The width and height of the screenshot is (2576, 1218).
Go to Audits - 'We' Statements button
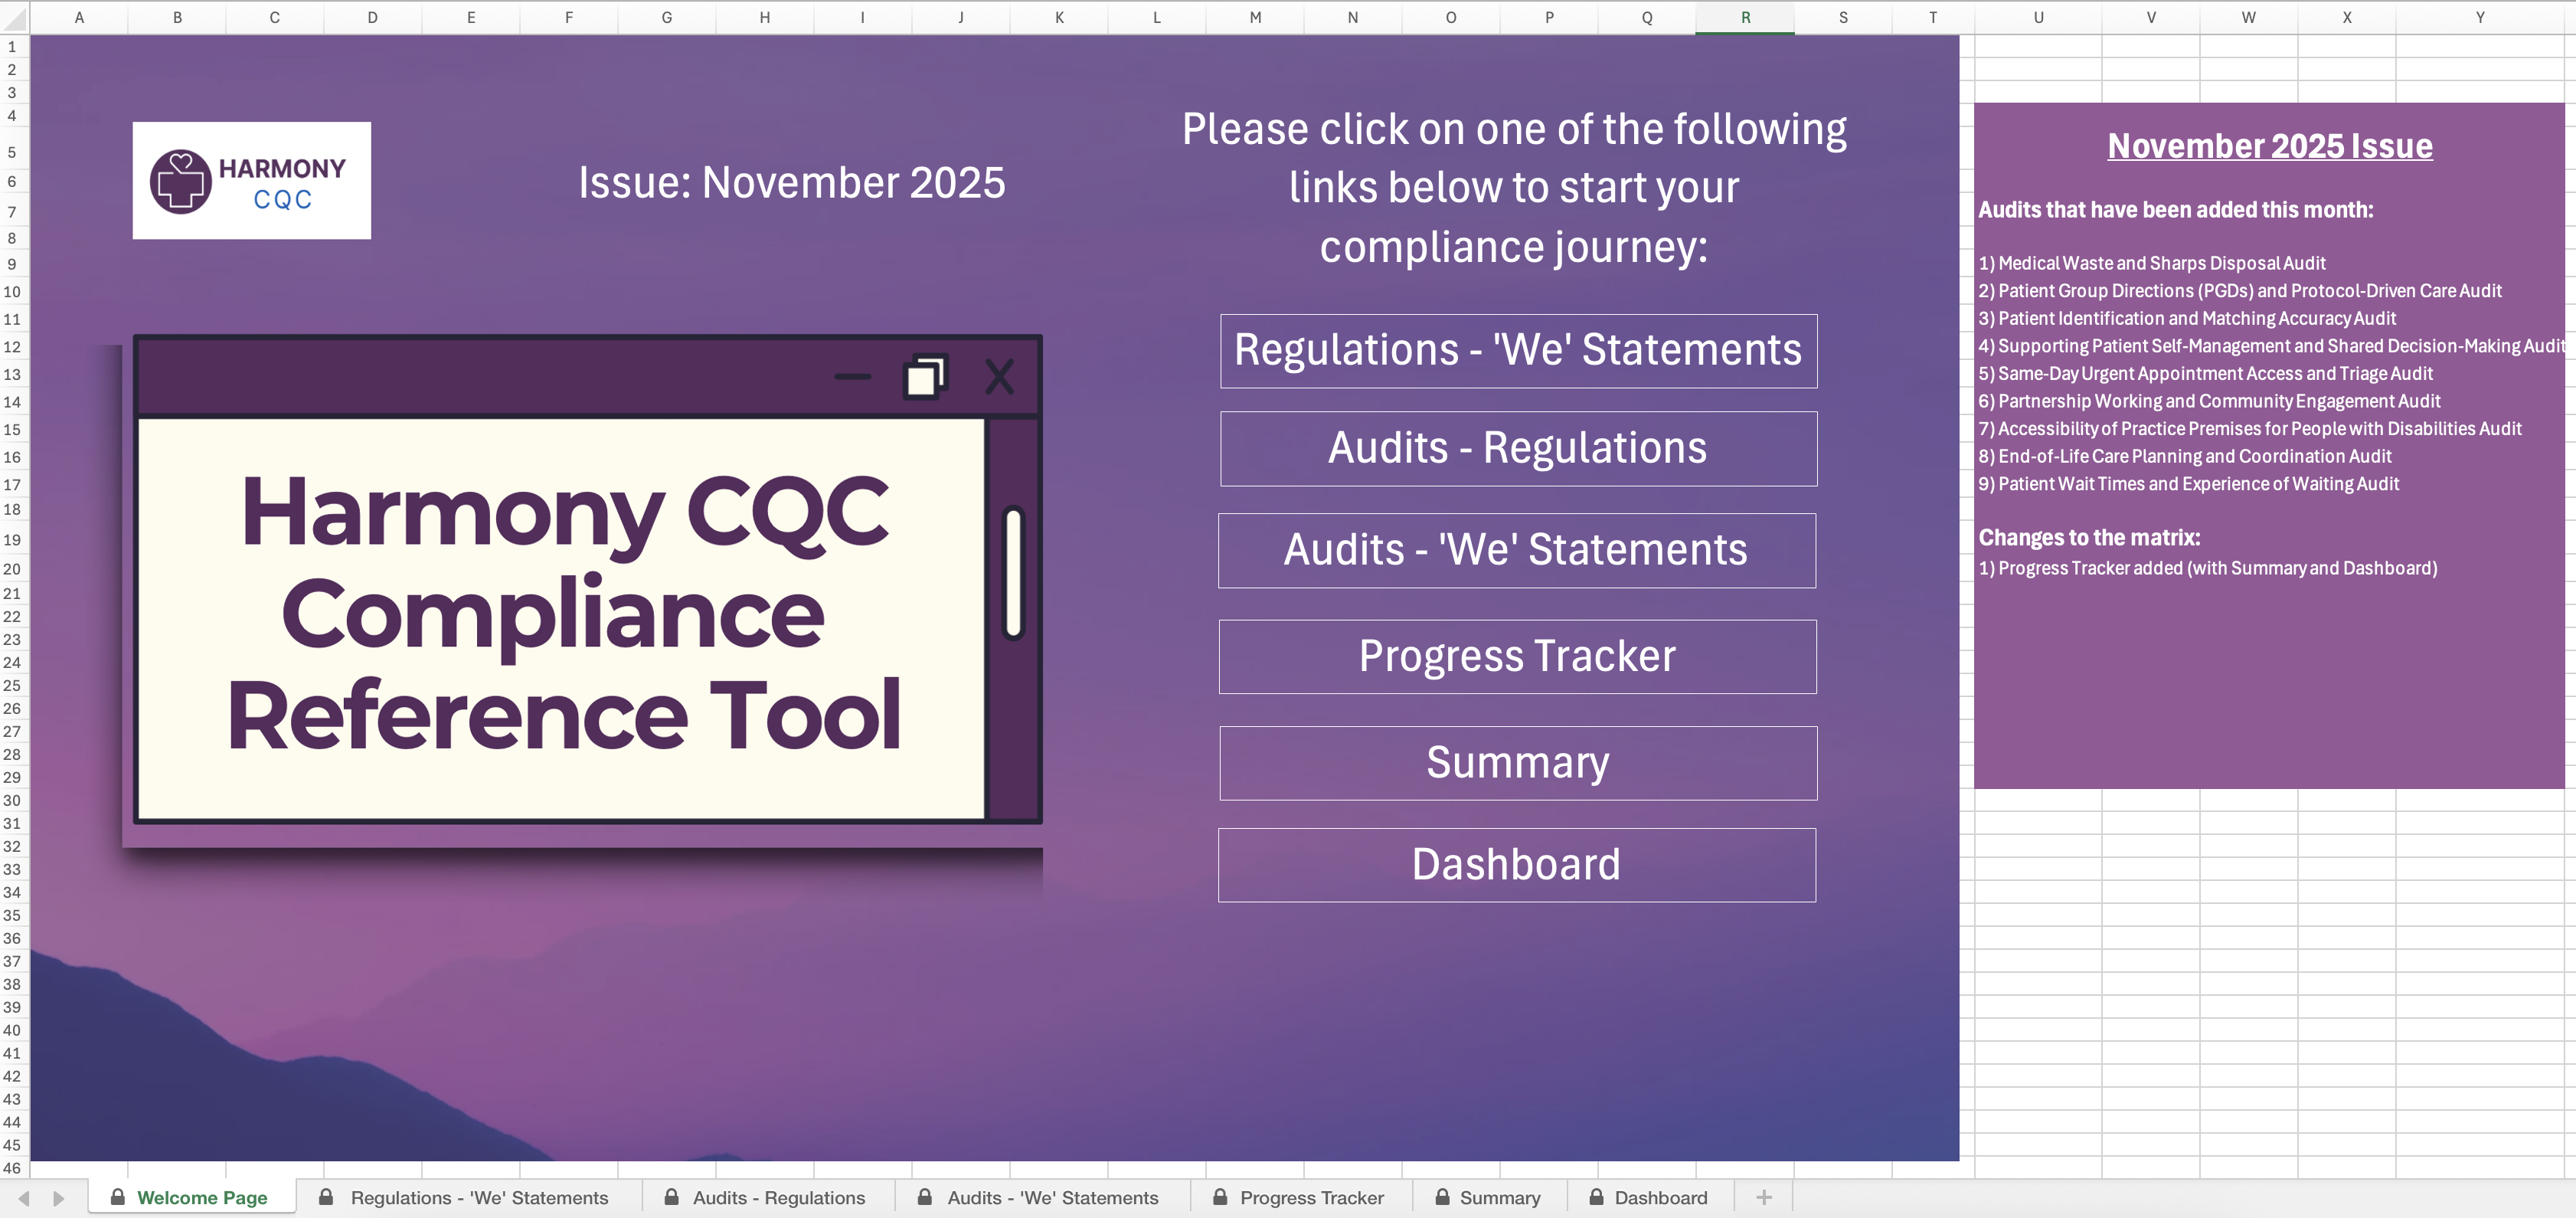pos(1516,550)
